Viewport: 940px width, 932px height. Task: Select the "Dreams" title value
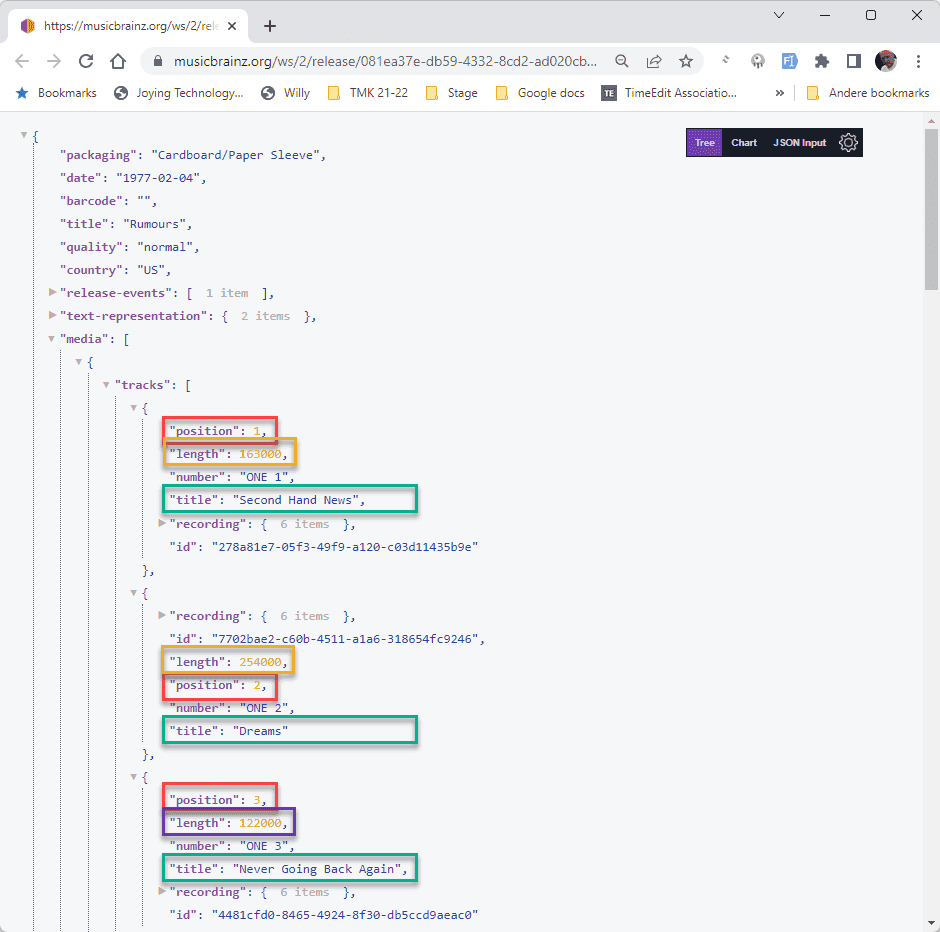tap(260, 731)
